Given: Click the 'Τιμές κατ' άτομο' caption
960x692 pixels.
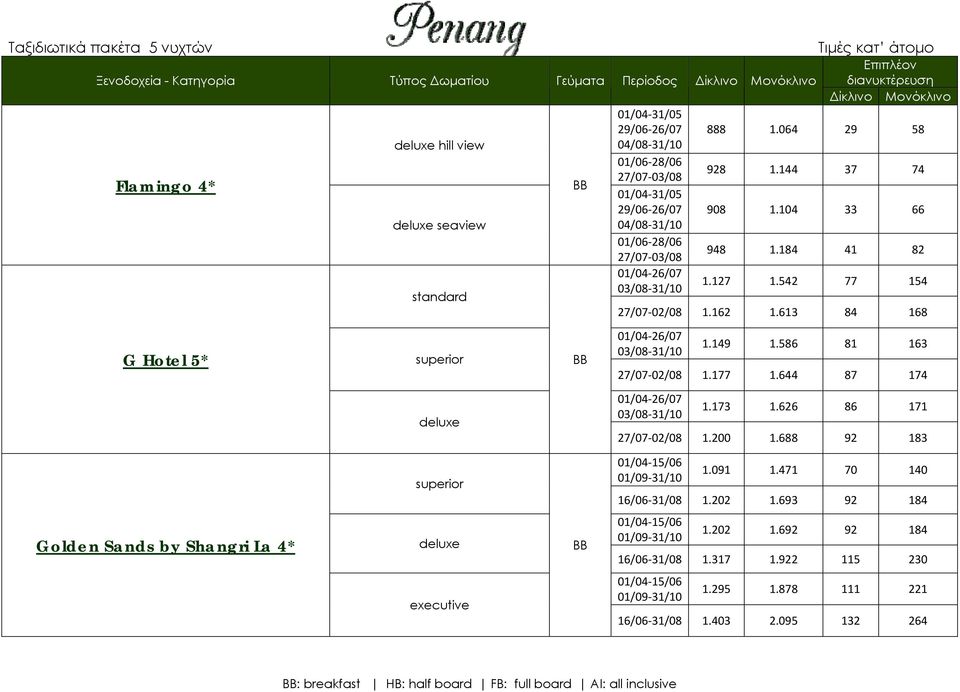Looking at the screenshot, I should 876,48.
